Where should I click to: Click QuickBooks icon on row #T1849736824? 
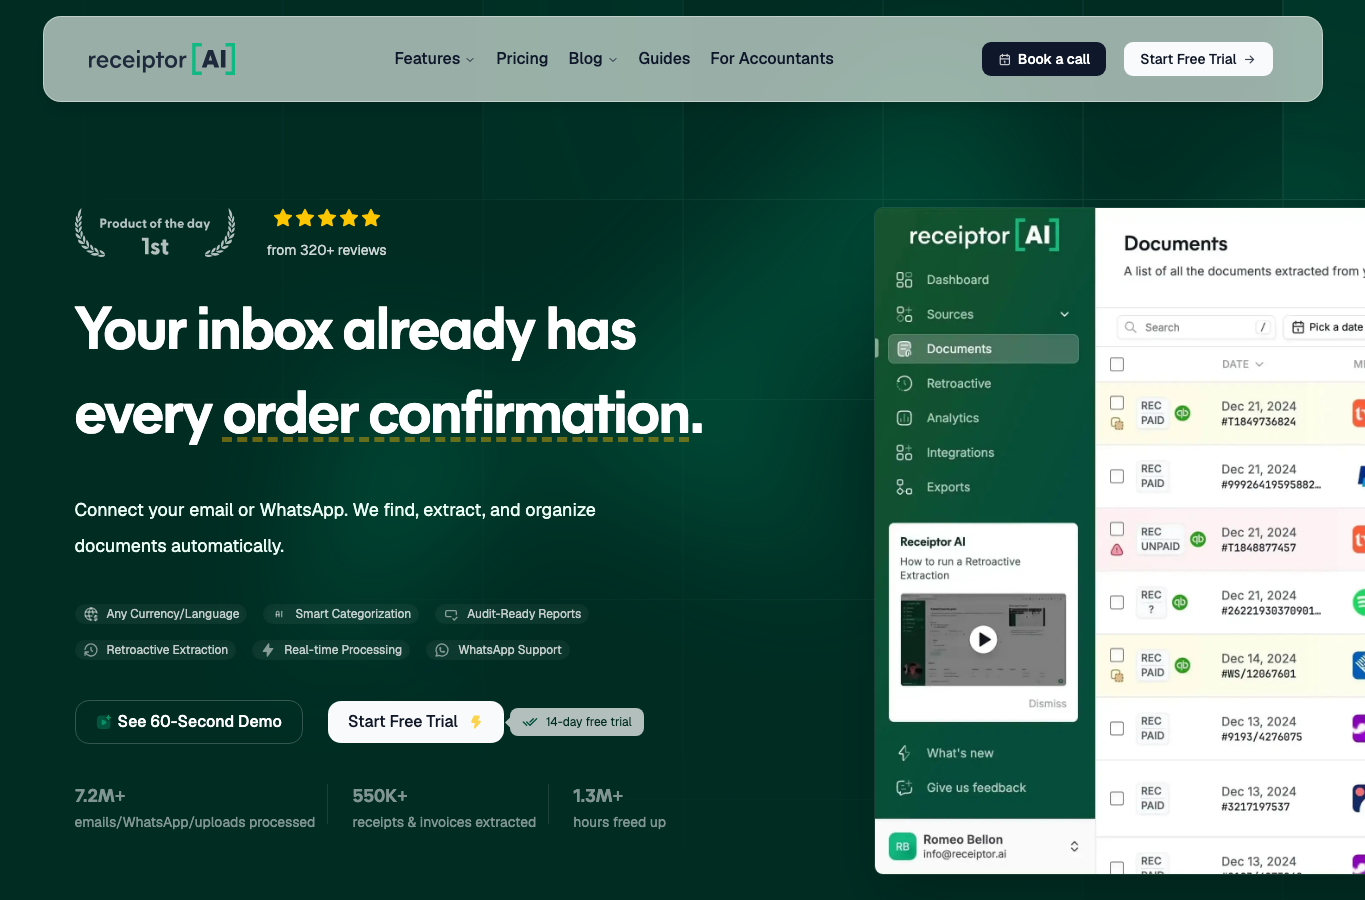(x=1182, y=413)
